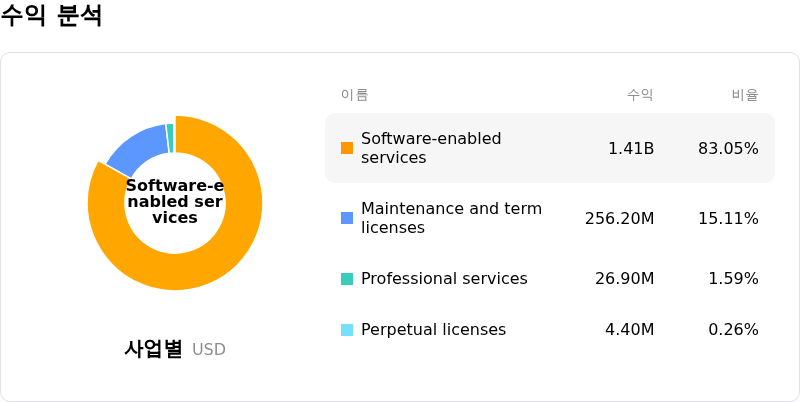Screen dimensions: 800x402
Task: Click the 사업별 label below the chart
Action: click(153, 349)
